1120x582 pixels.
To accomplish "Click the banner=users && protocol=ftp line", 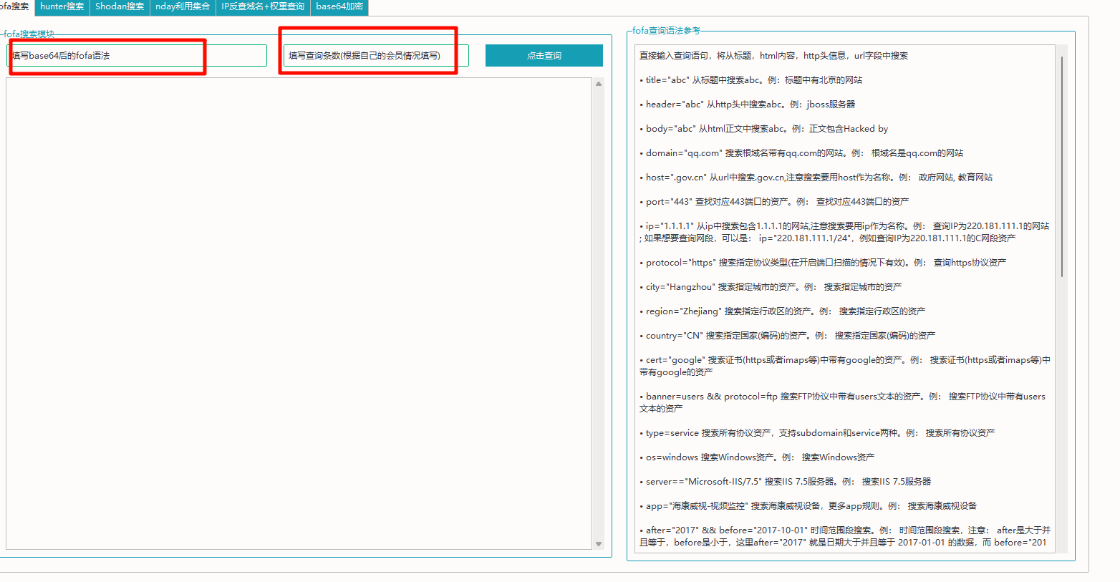I will pos(842,402).
